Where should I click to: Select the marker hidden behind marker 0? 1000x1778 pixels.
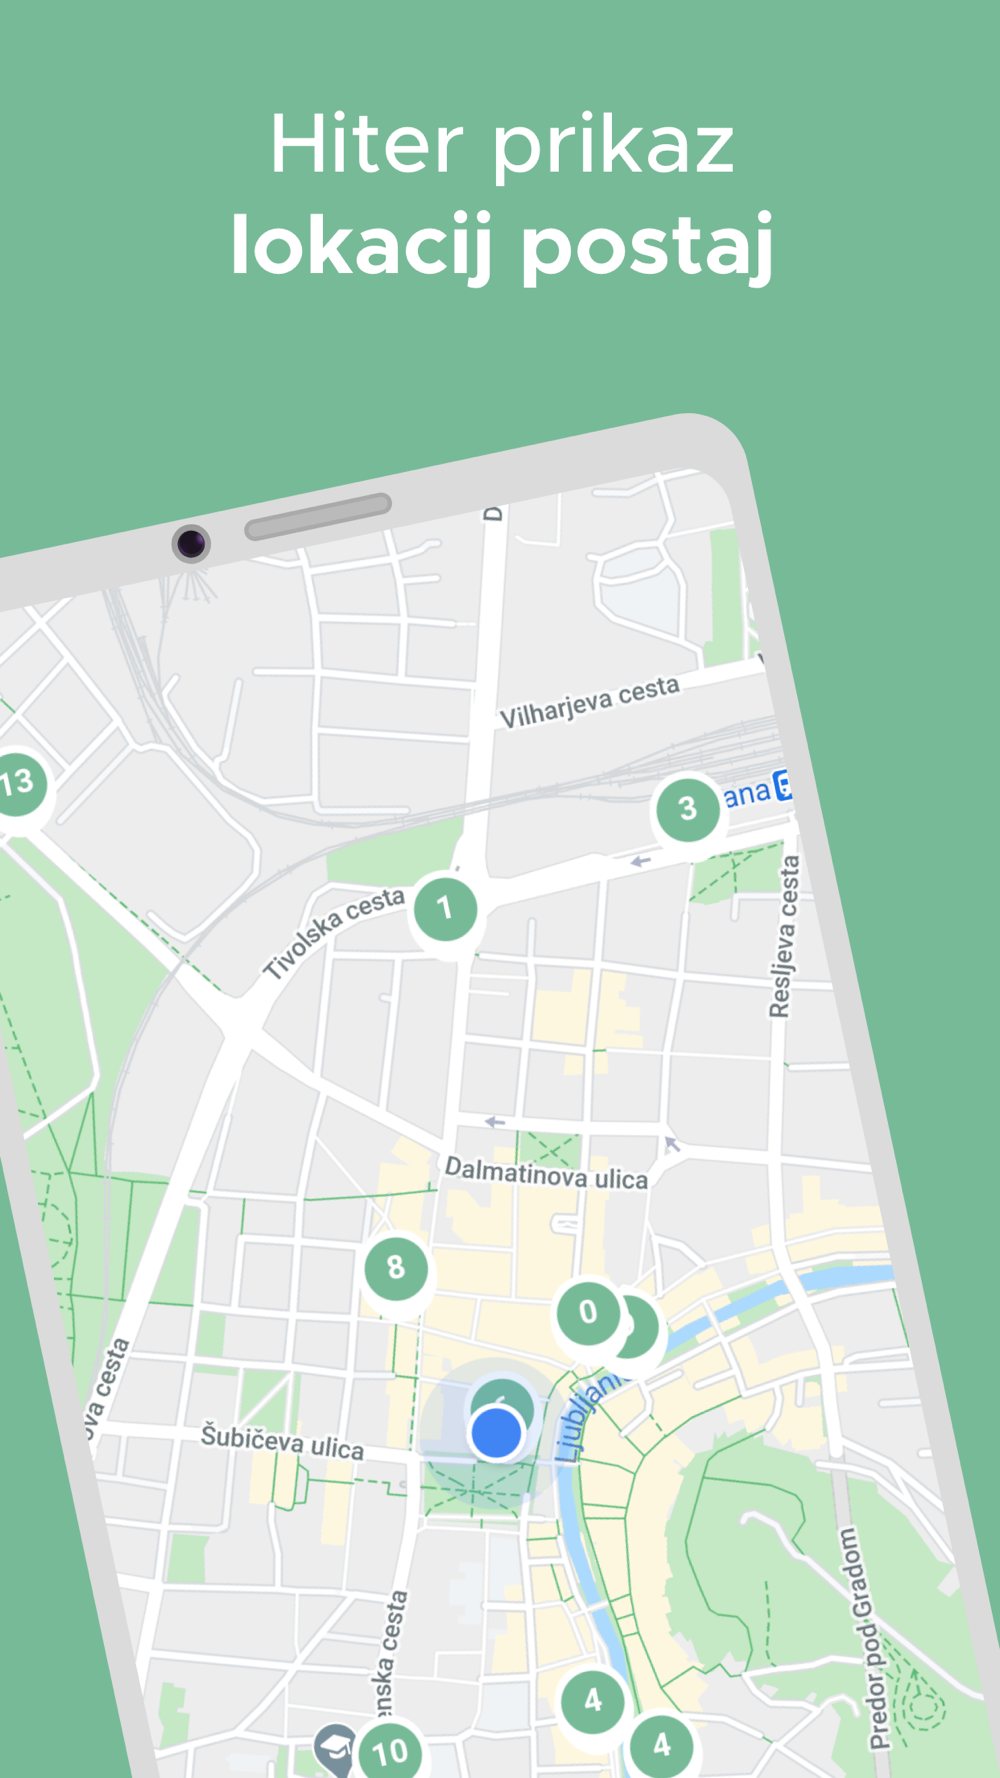pyautogui.click(x=642, y=1328)
